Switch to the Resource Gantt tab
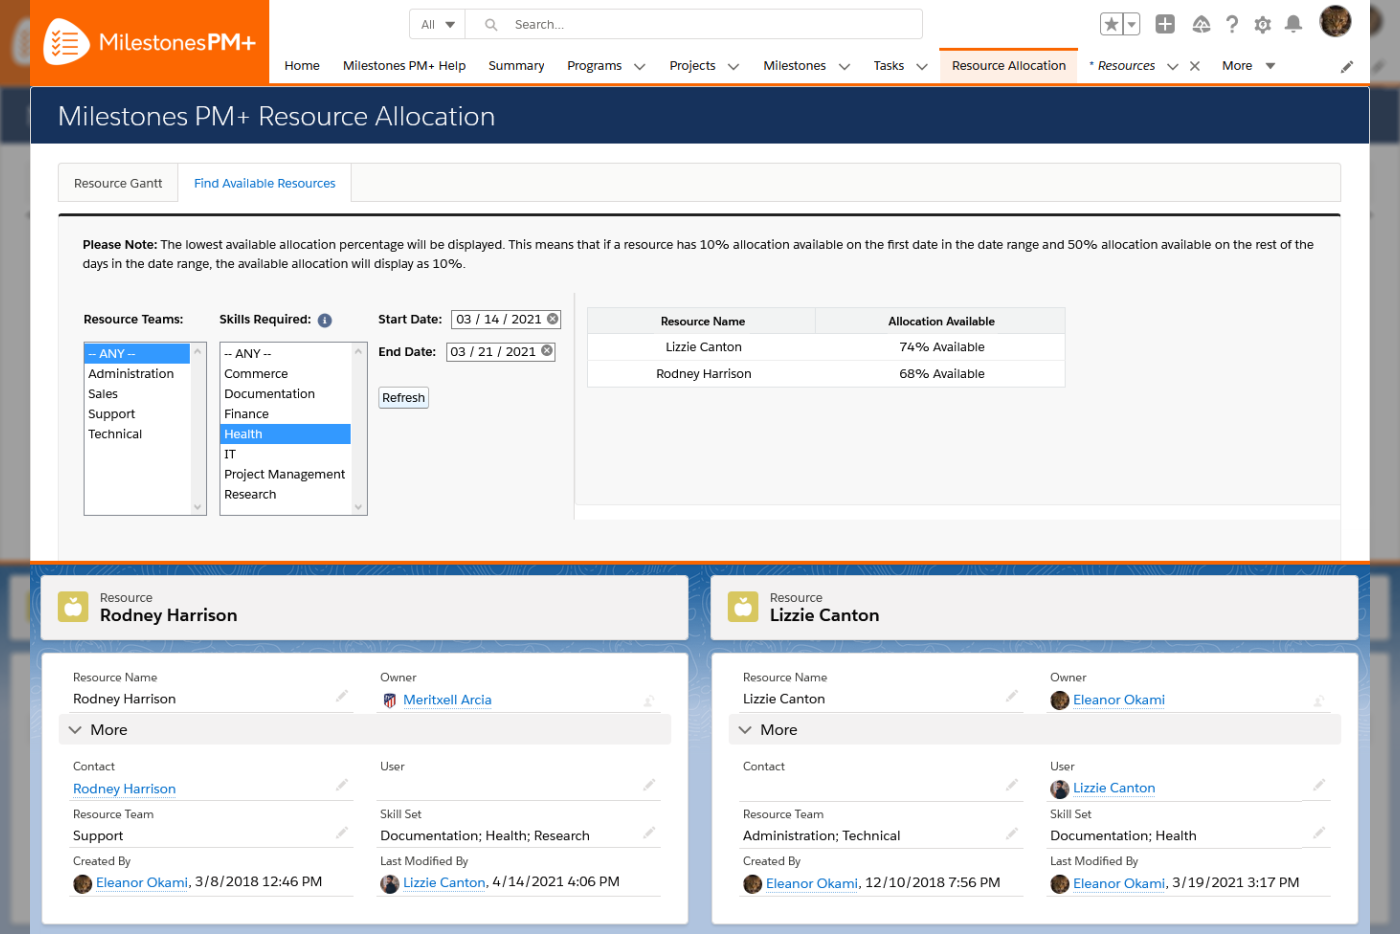Viewport: 1400px width, 934px height. [117, 183]
